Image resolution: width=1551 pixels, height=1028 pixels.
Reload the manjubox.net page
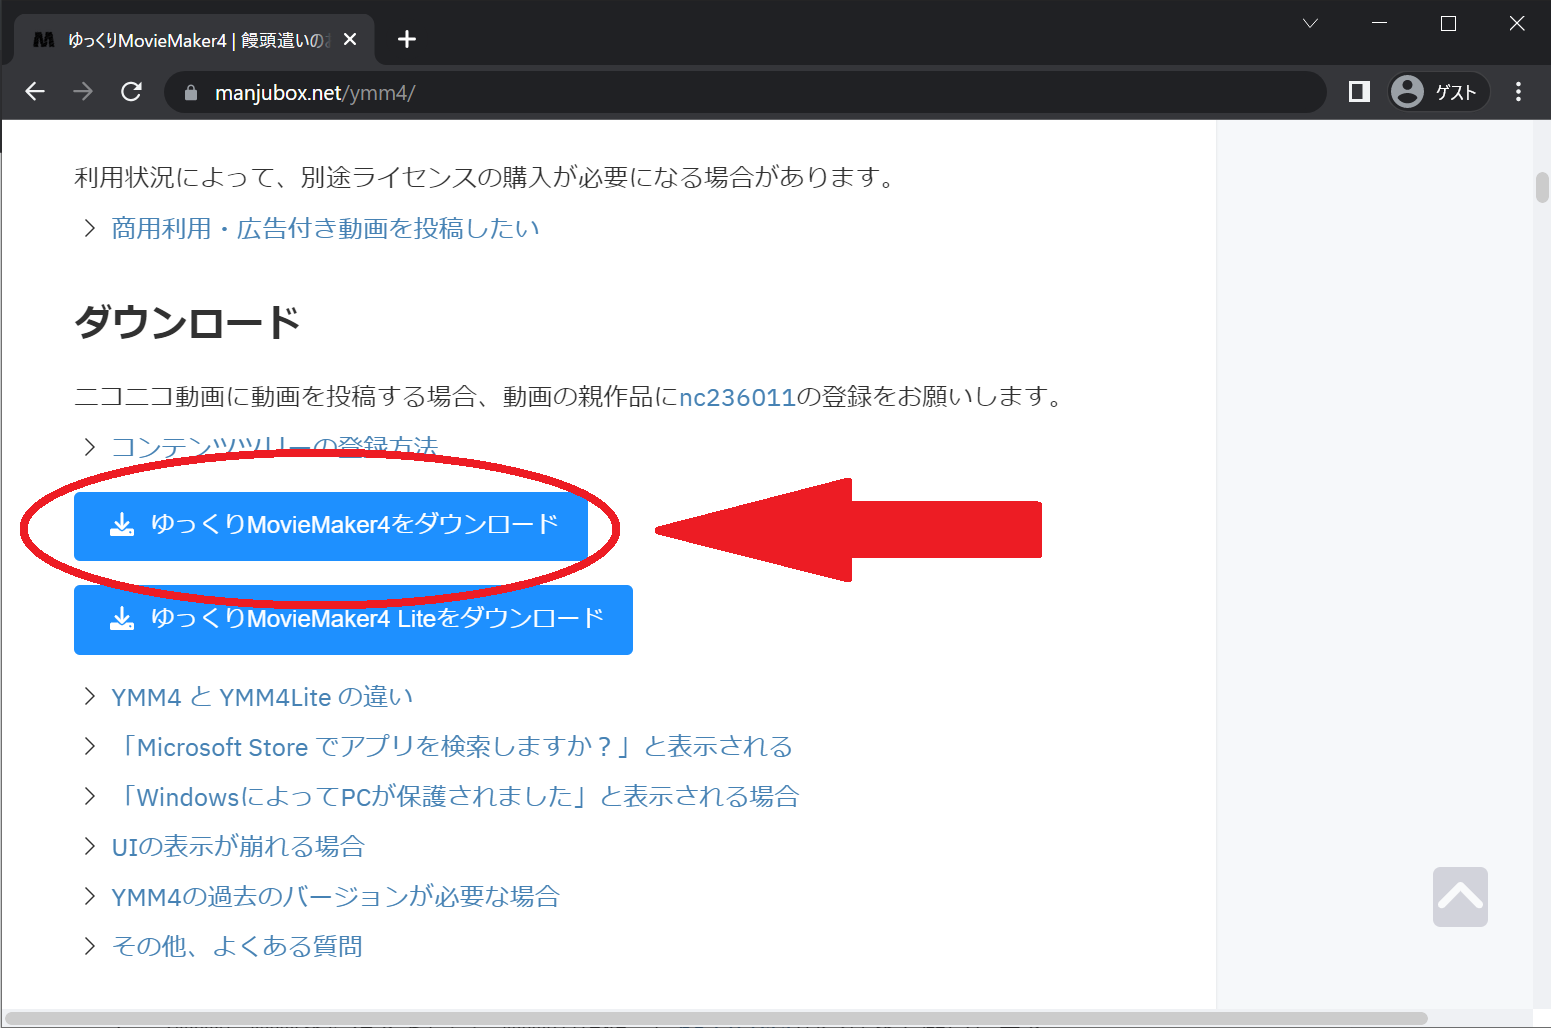(x=131, y=92)
